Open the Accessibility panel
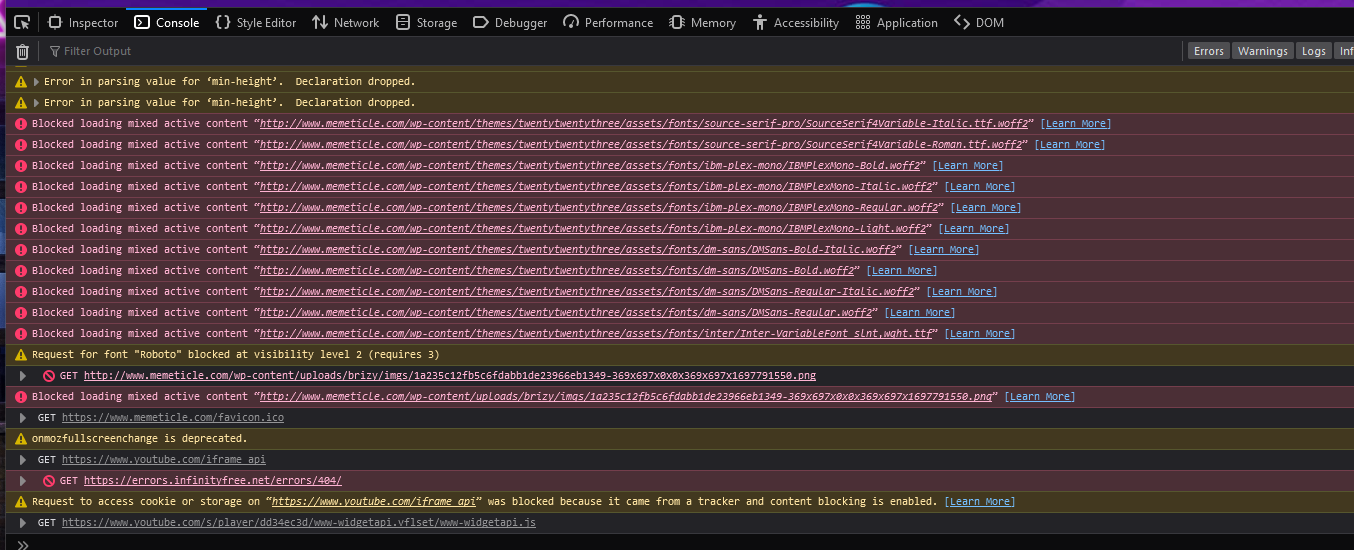Screen dimensions: 1354x550 (795, 22)
